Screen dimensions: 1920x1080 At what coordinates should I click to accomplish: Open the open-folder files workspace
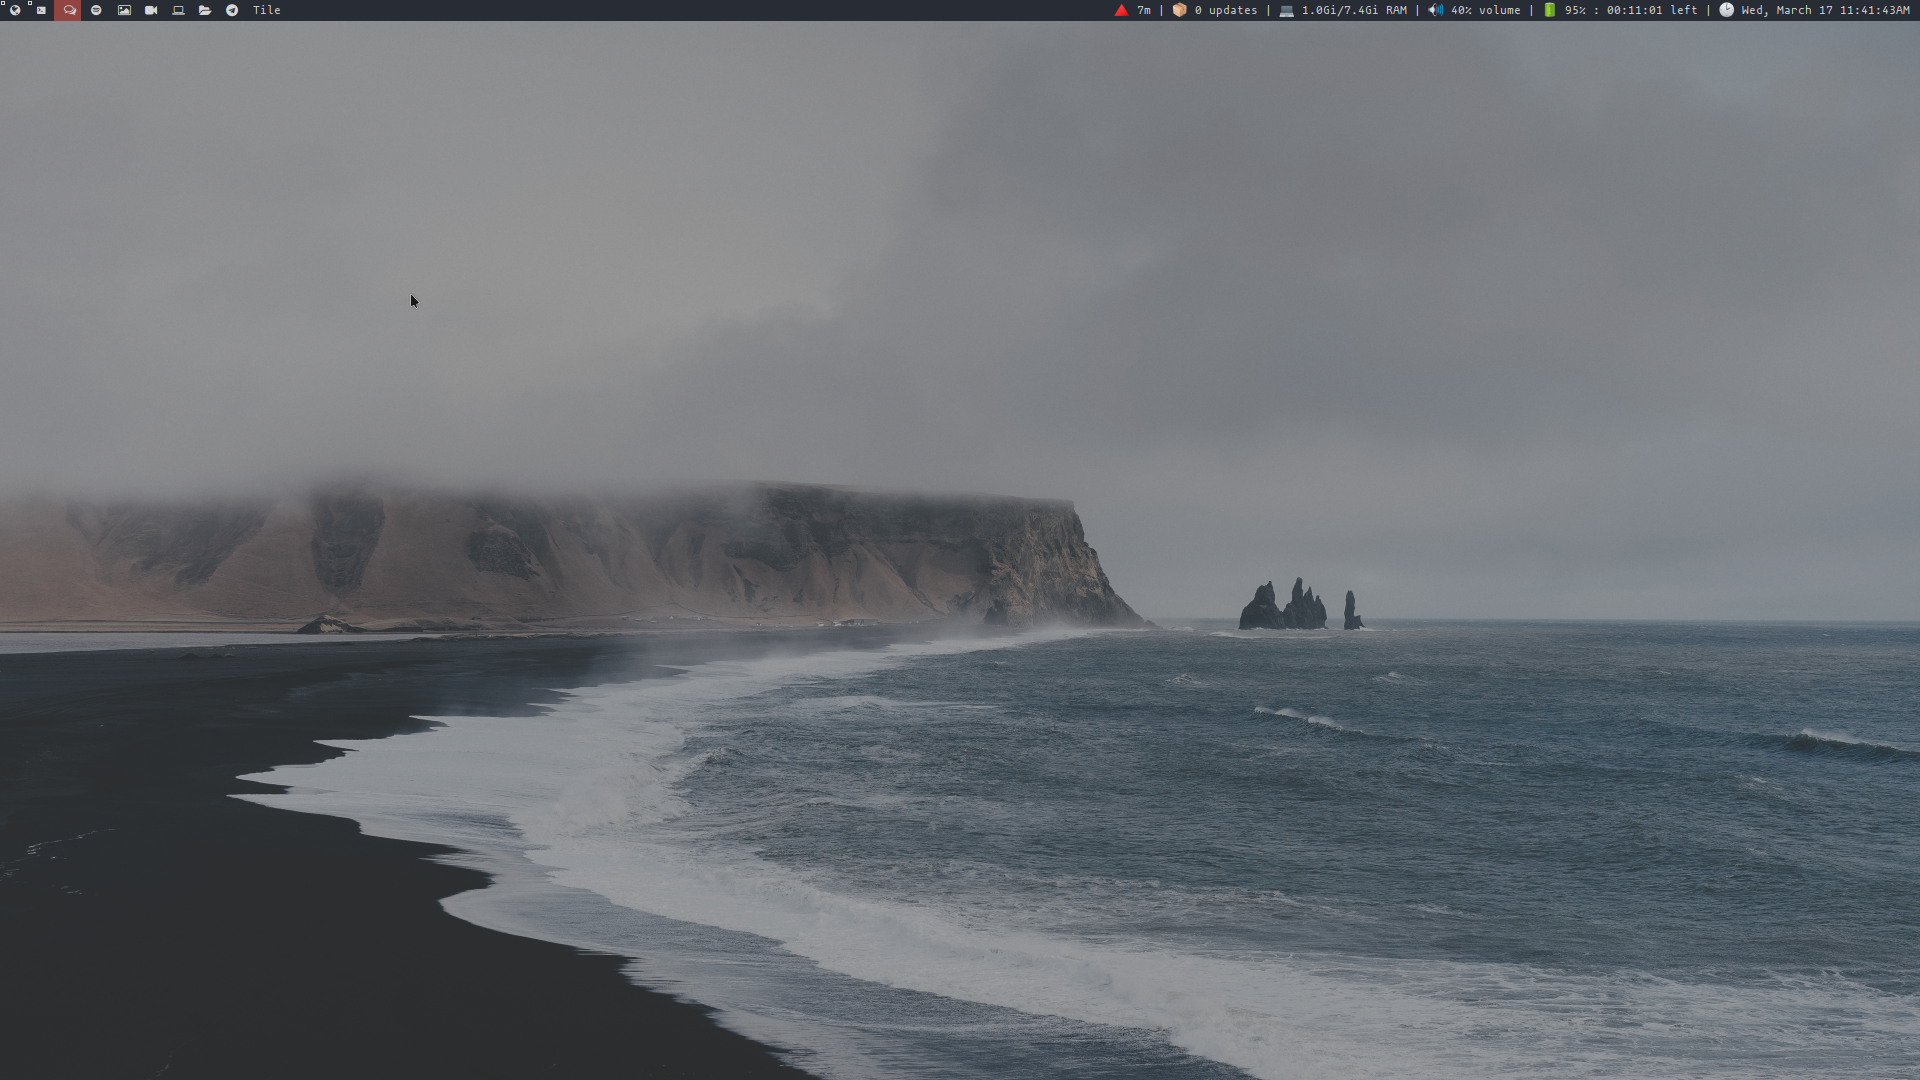(205, 10)
